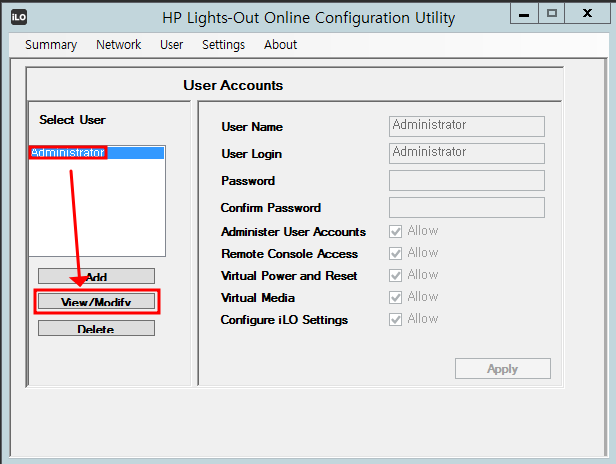Click the Delete user button

click(96, 328)
